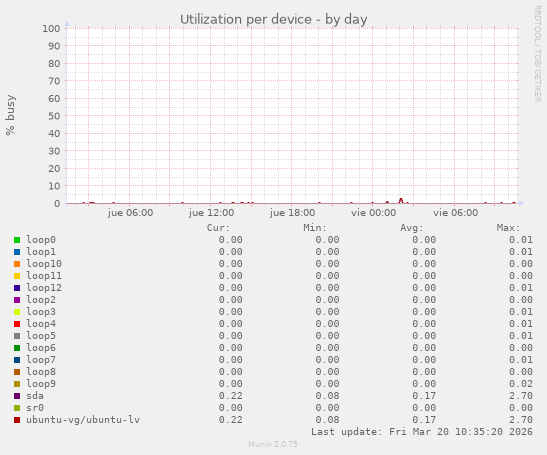Click the 'Munin 2.0.75' version text
547x455 pixels.
[273, 444]
